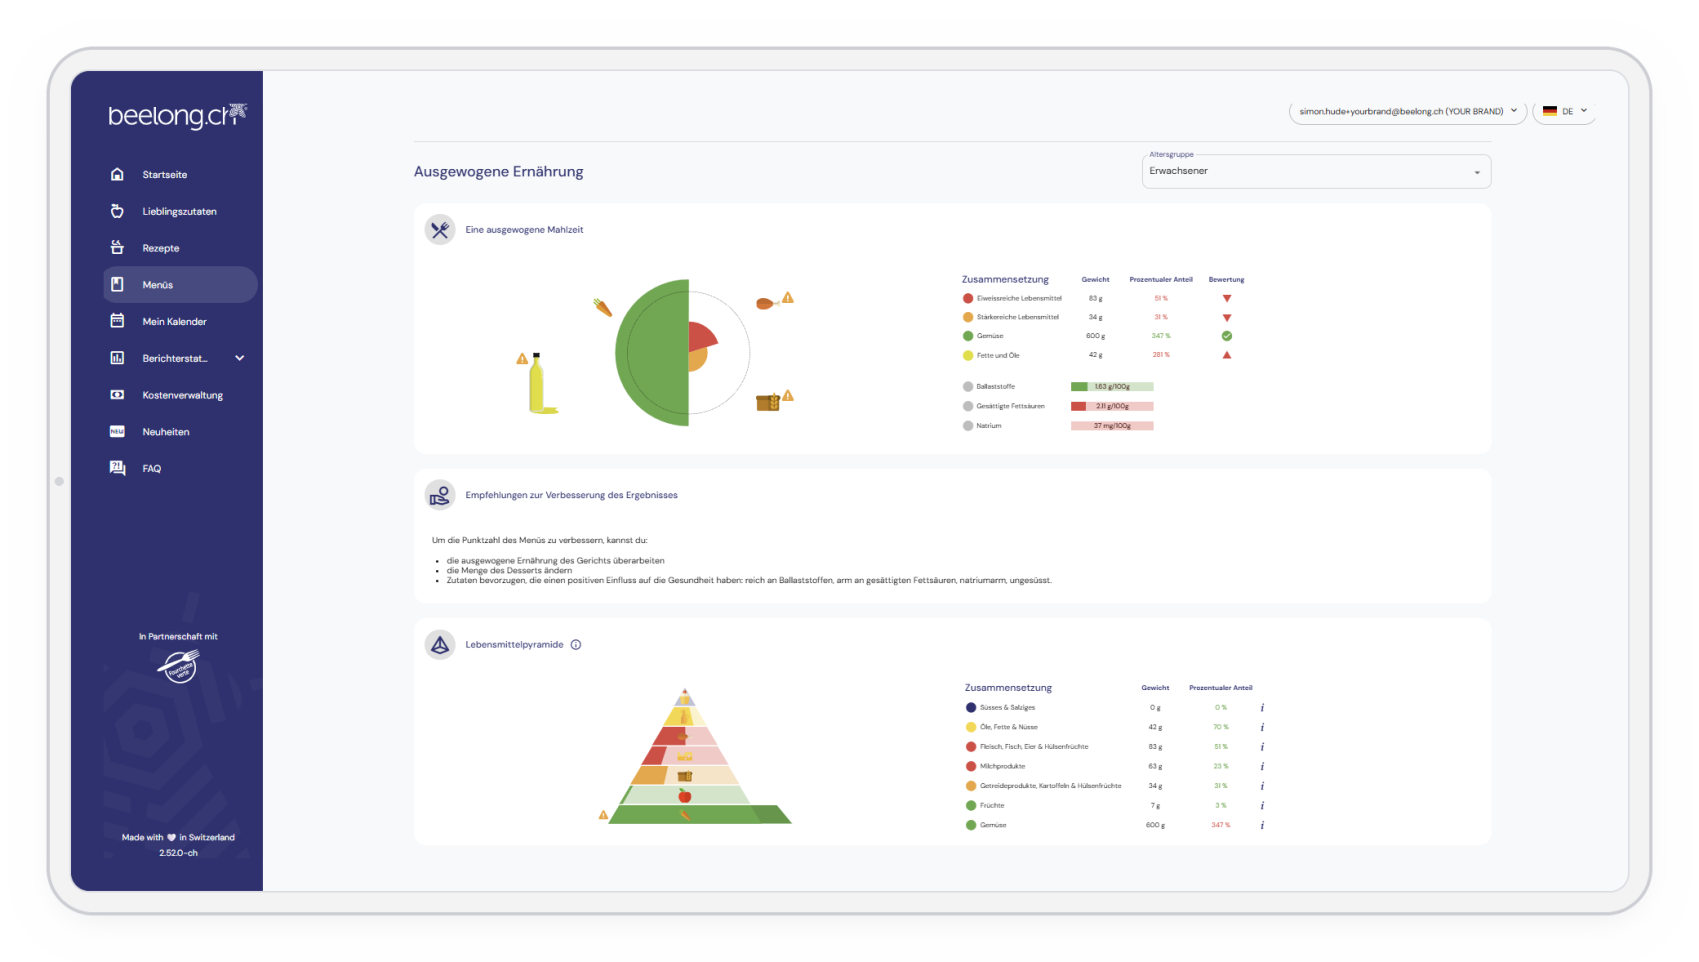Click the green check mark in Bewertung column
The width and height of the screenshot is (1699, 962).
coord(1227,336)
